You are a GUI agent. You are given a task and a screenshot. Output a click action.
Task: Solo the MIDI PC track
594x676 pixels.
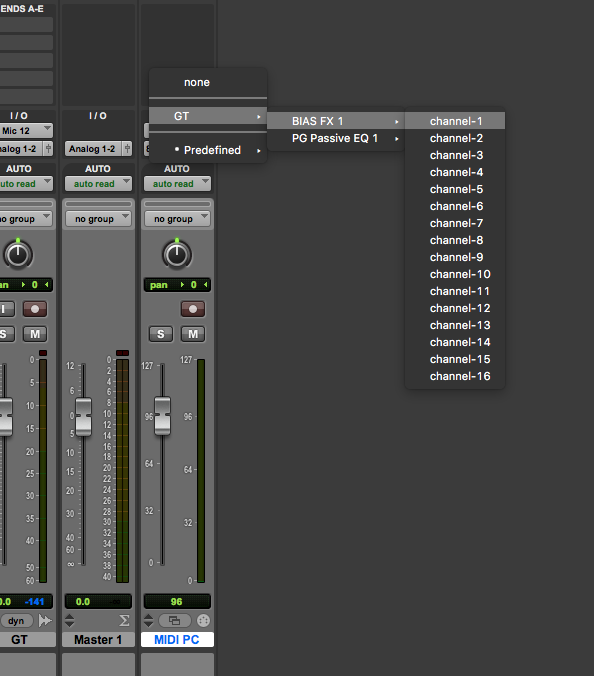coord(161,334)
